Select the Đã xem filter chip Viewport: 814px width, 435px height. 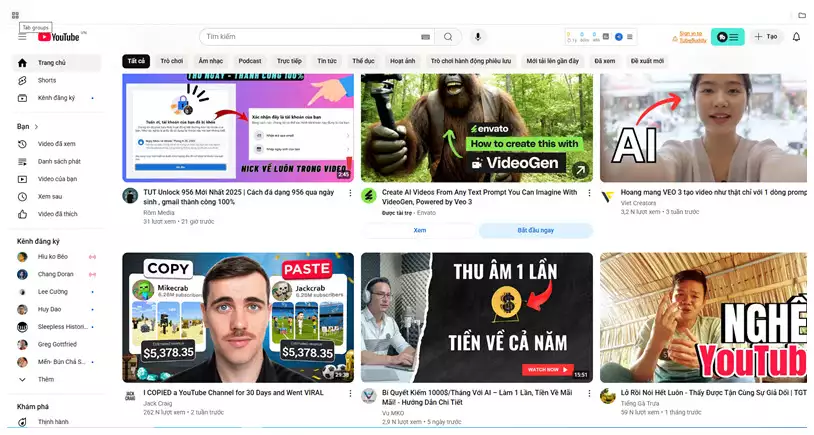click(605, 61)
